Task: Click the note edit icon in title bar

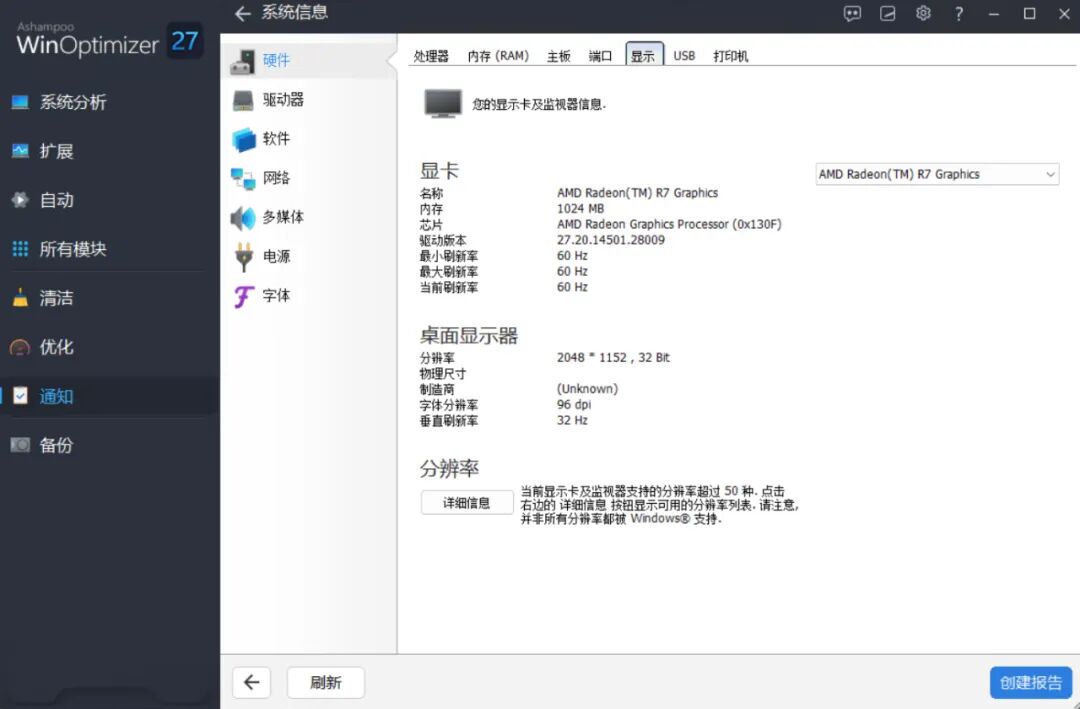Action: pyautogui.click(x=888, y=13)
